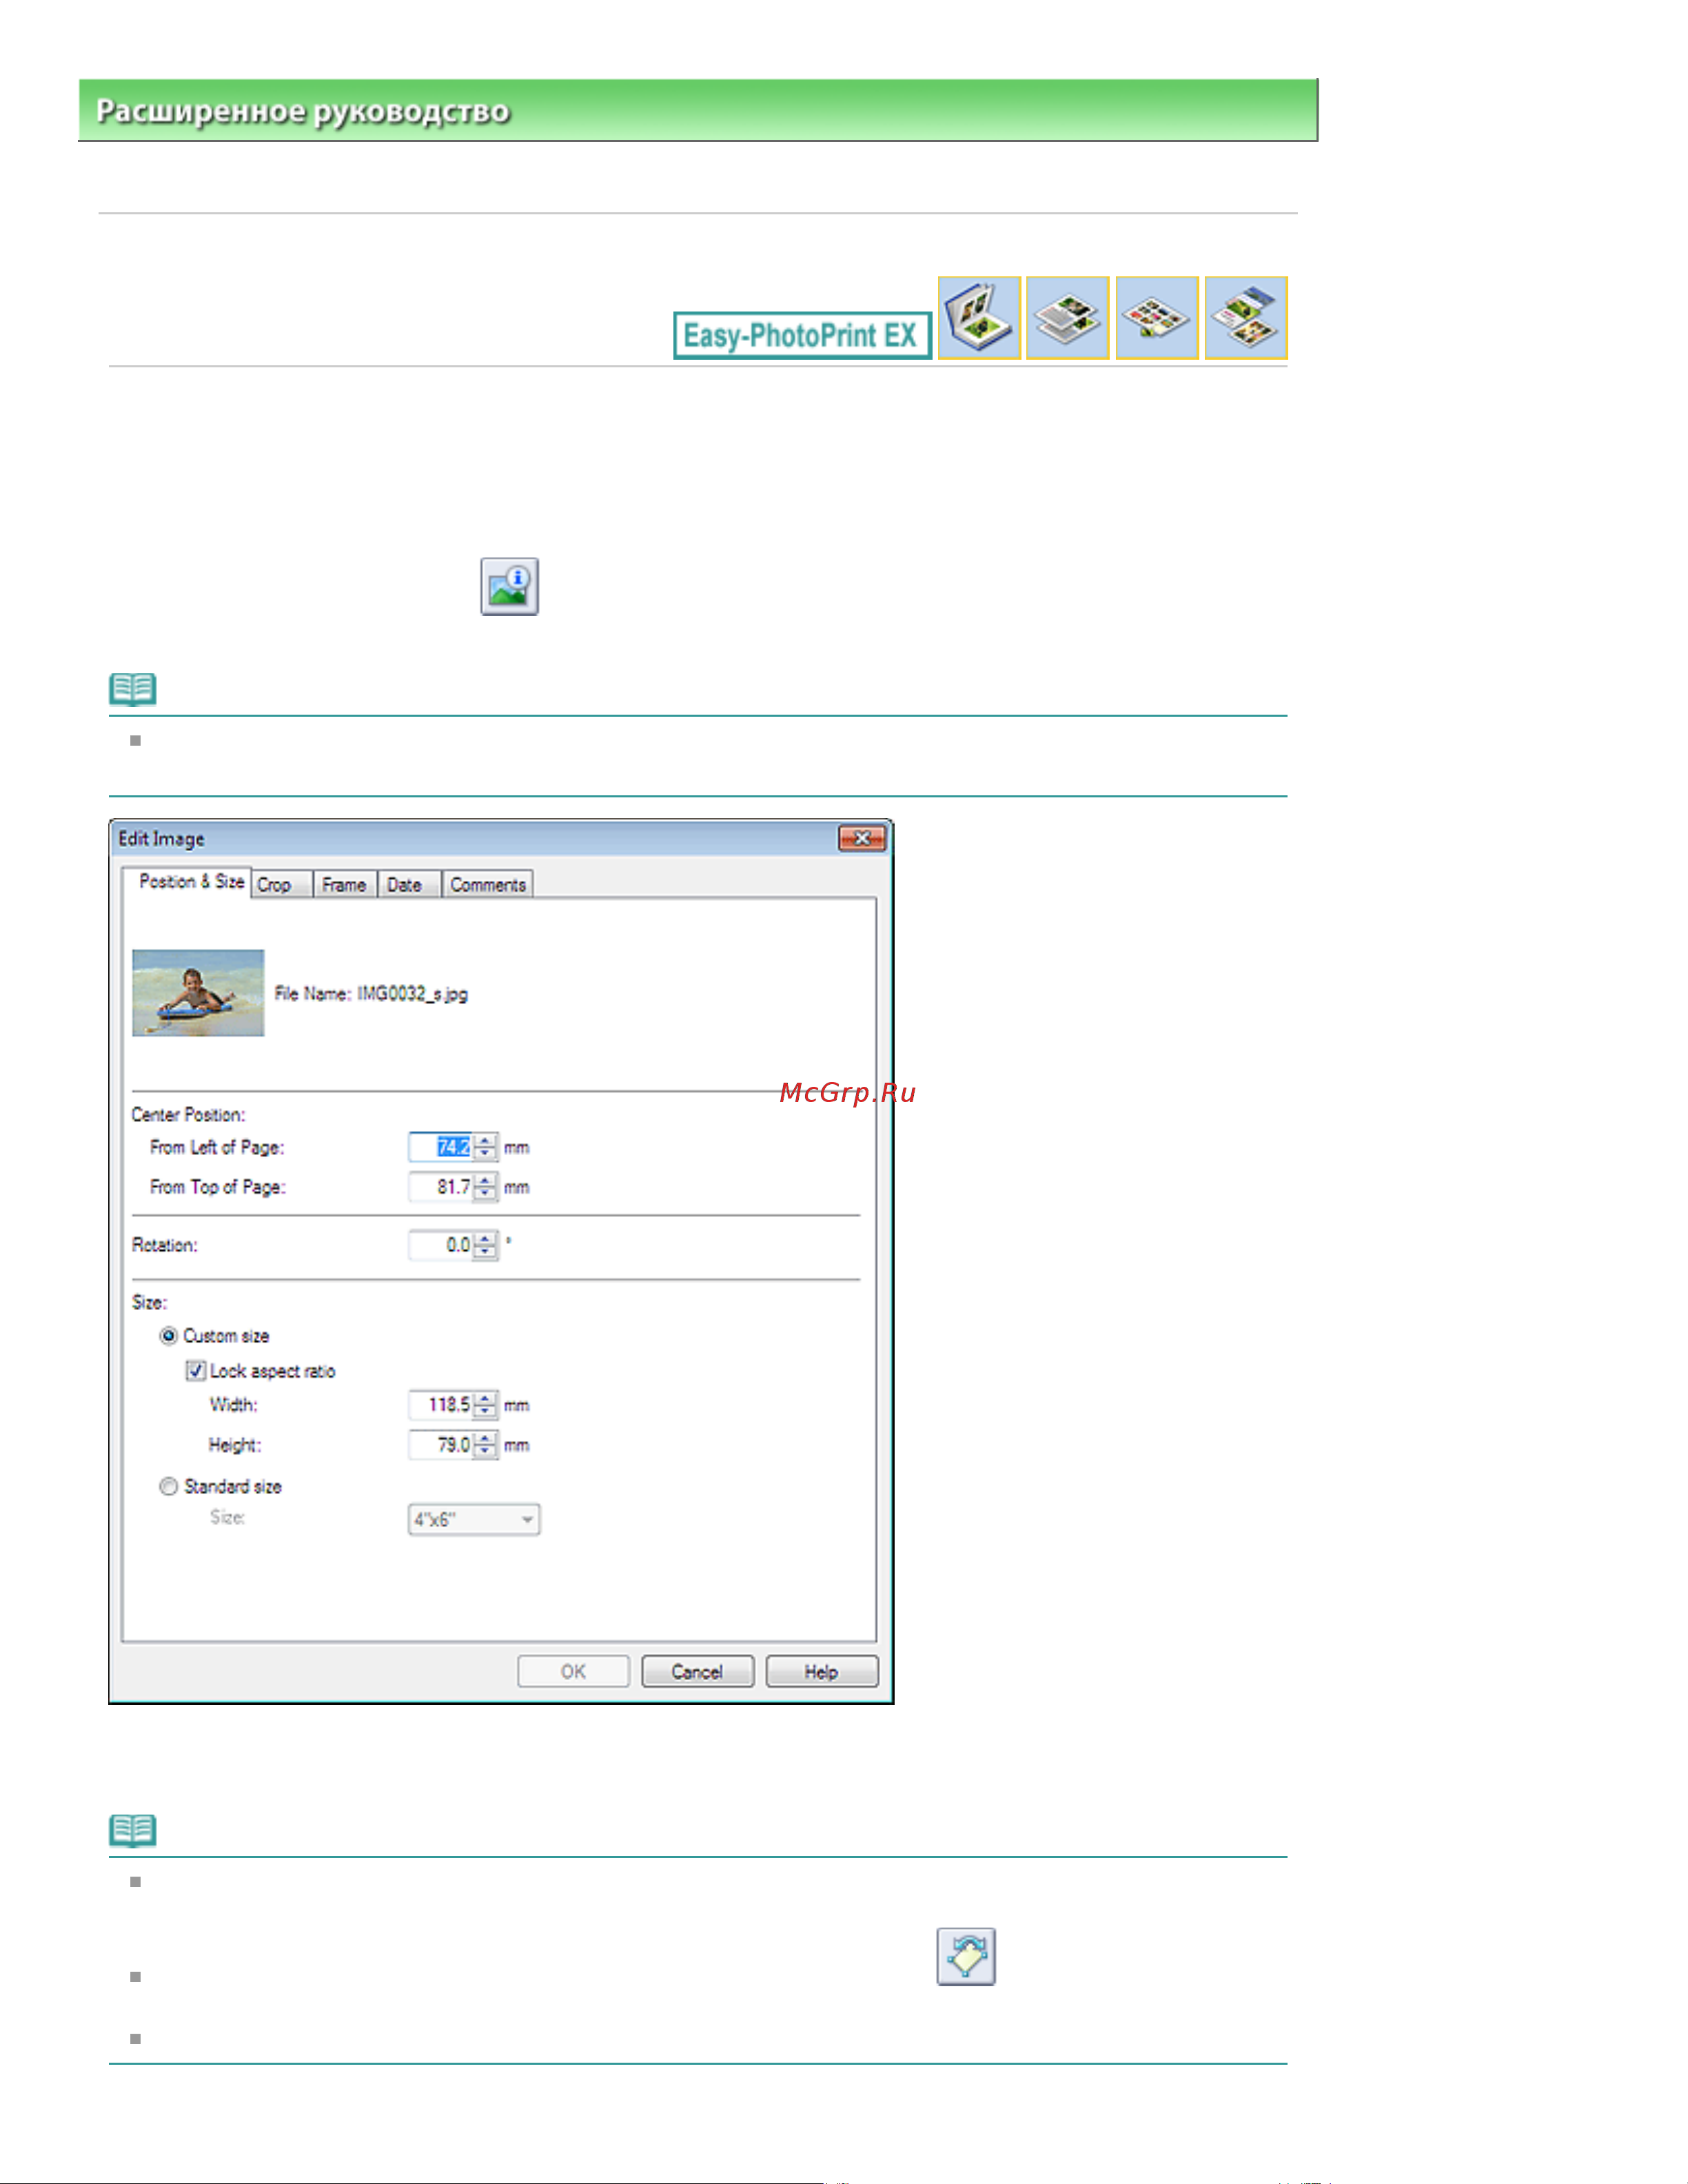Decrease the Rotation value
This screenshot has width=1688, height=2184.
pyautogui.click(x=485, y=1251)
